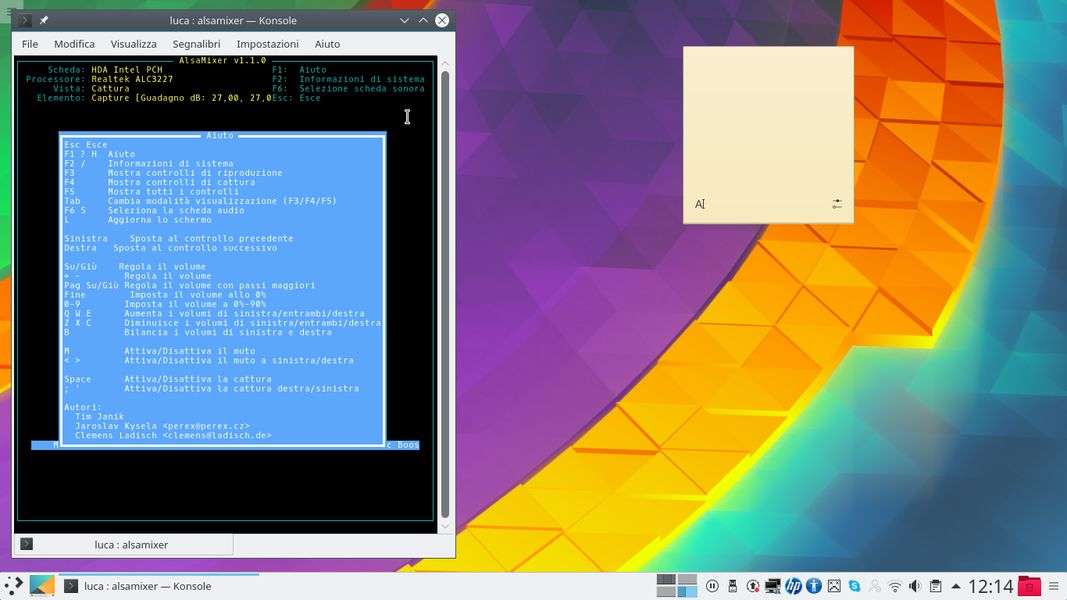
Task: Click the clipboard tray icon
Action: (935, 586)
